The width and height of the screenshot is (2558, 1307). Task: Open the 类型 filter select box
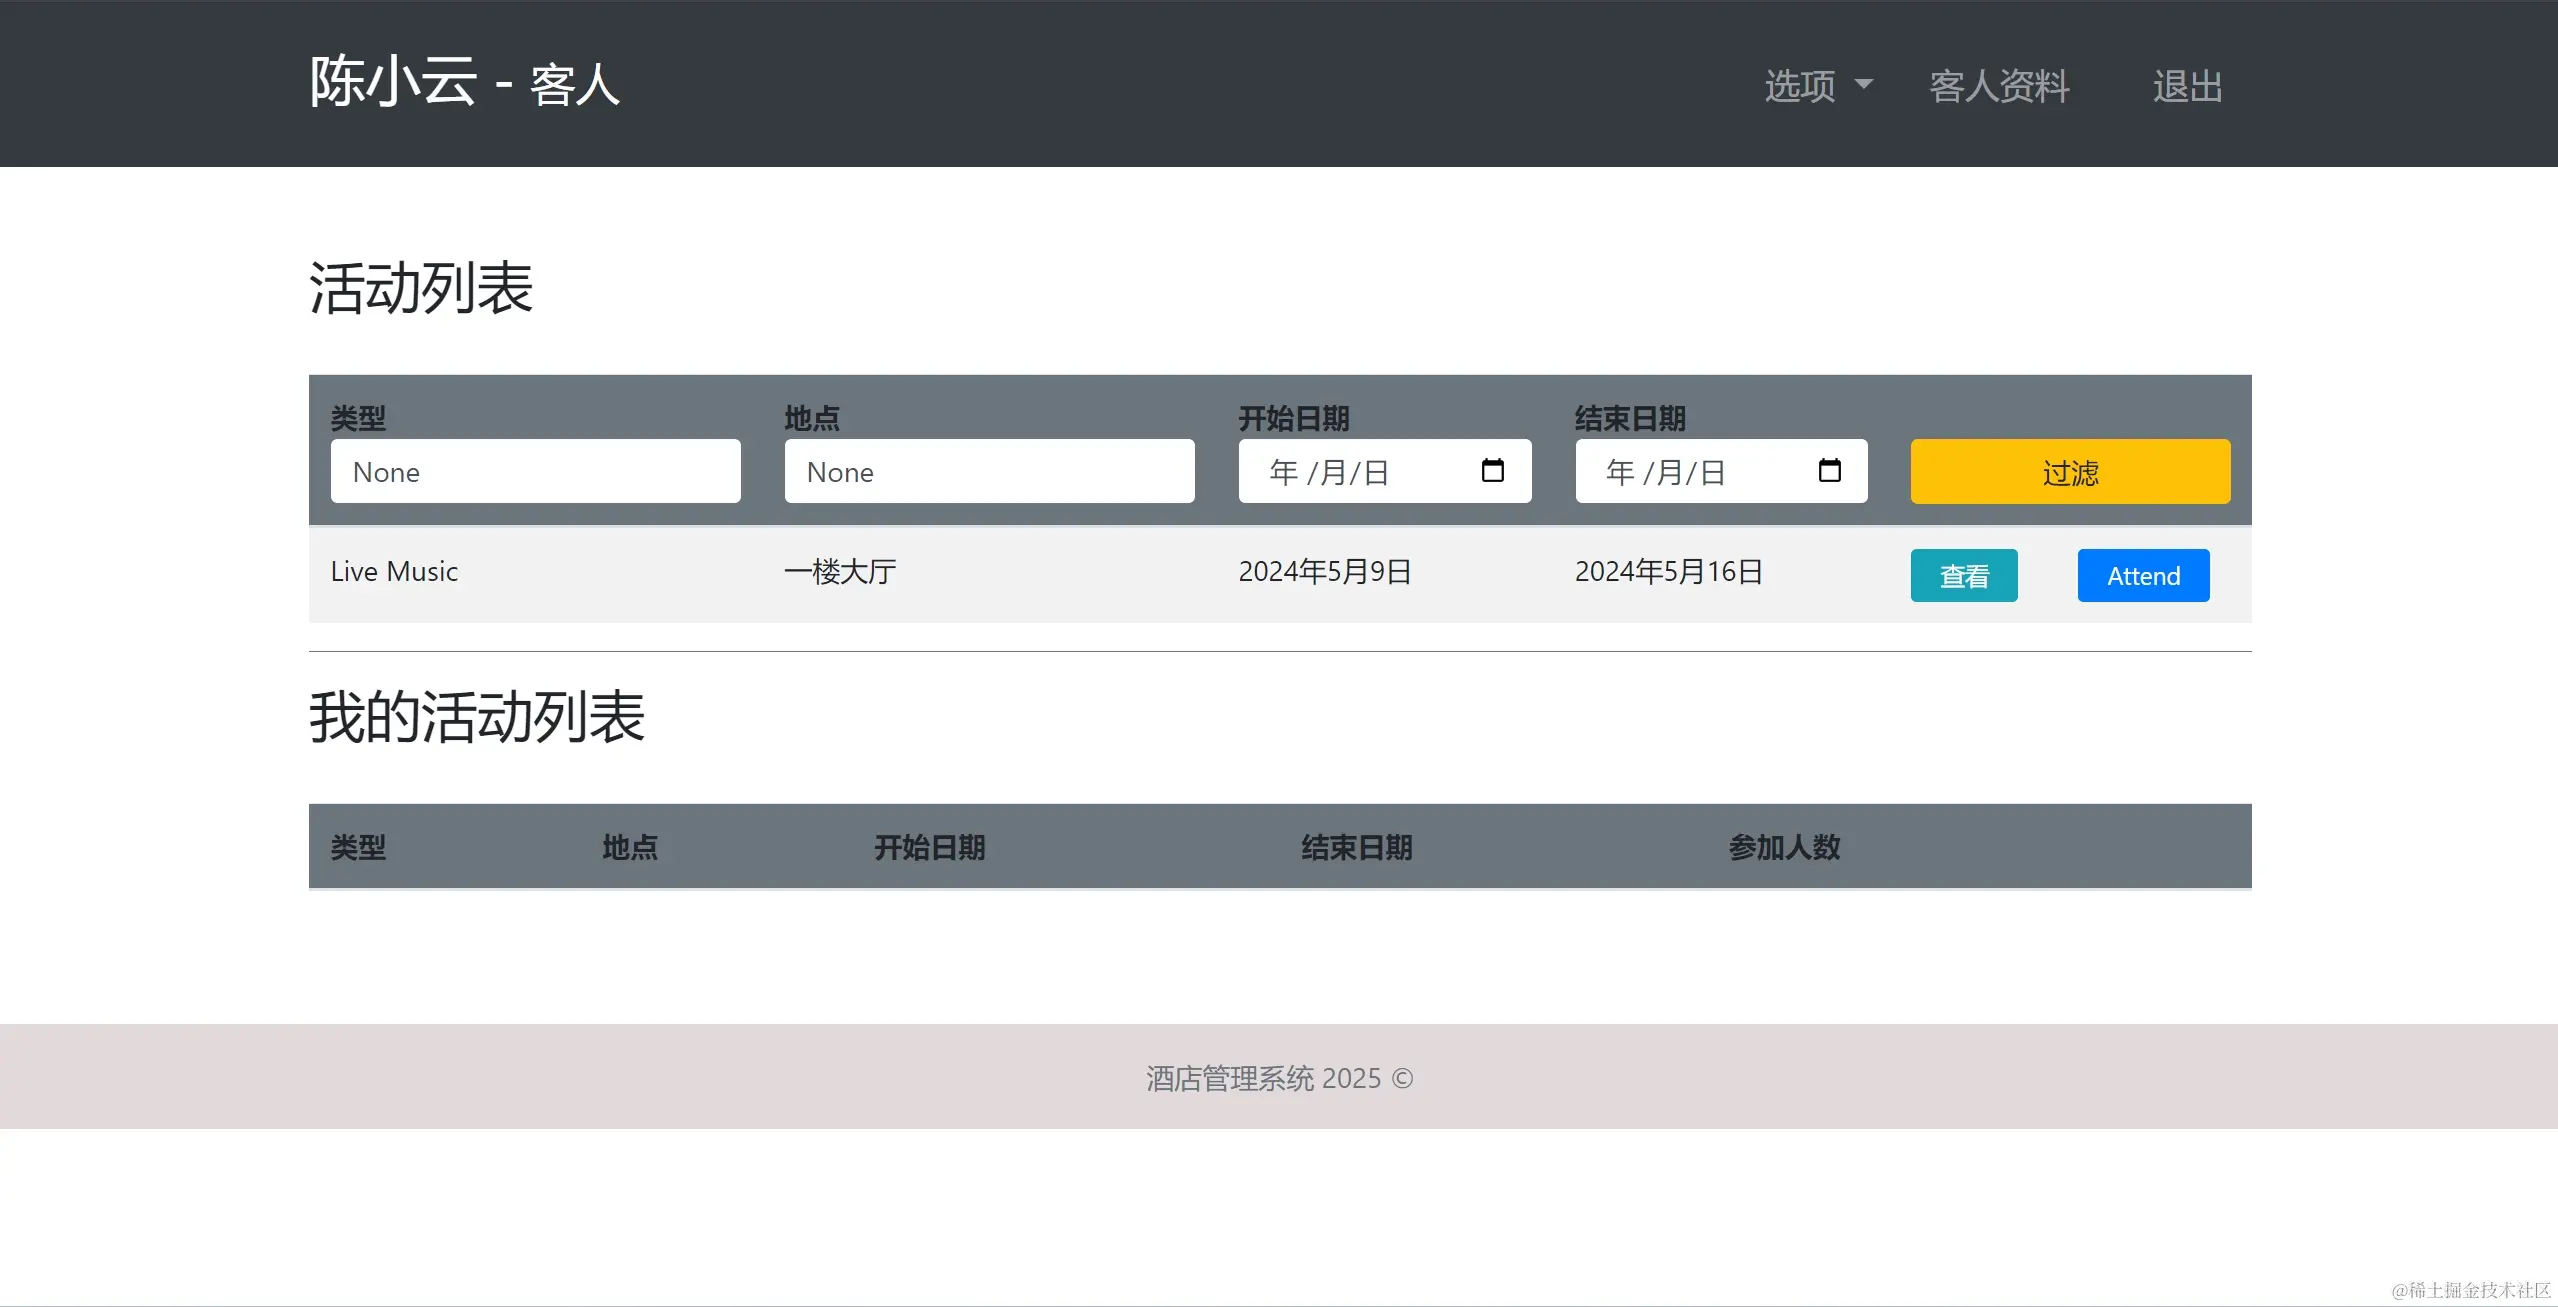click(x=535, y=471)
